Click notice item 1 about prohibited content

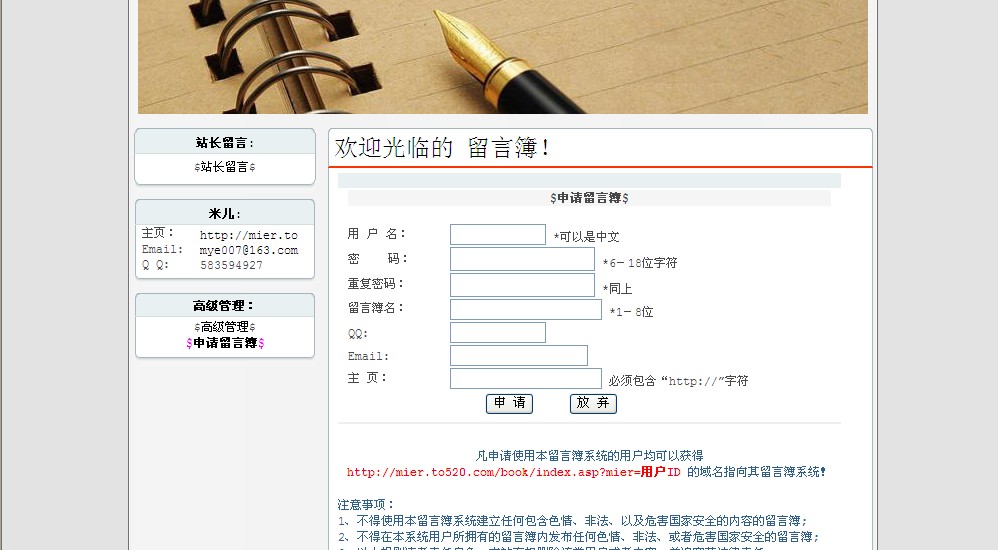(573, 521)
